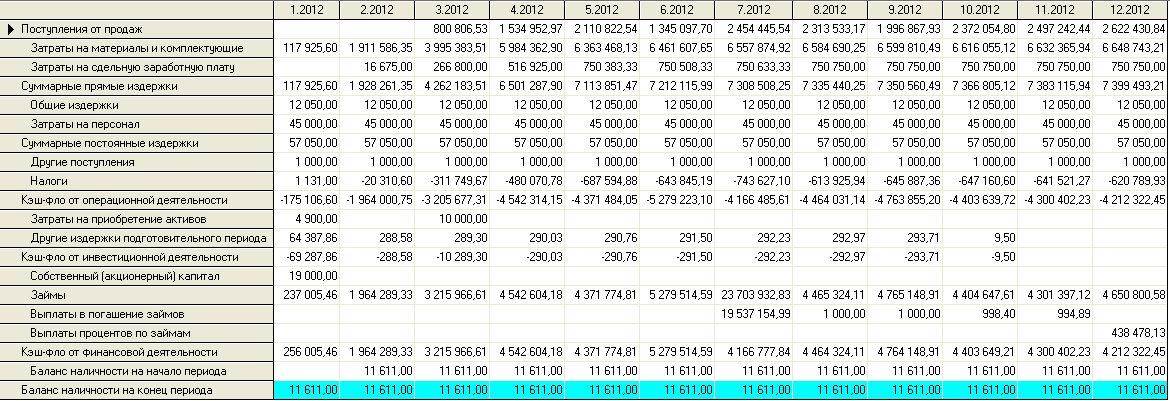1170x401 pixels.
Task: Select row Другие поступления
Action: click(137, 162)
